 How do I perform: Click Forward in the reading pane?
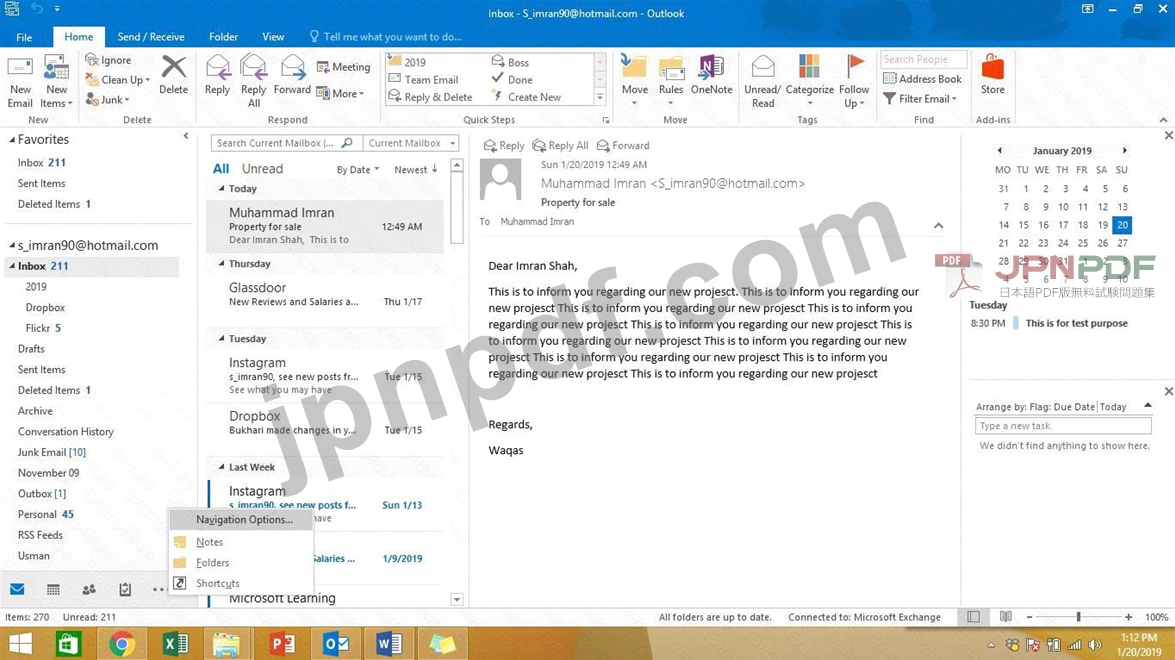(623, 145)
